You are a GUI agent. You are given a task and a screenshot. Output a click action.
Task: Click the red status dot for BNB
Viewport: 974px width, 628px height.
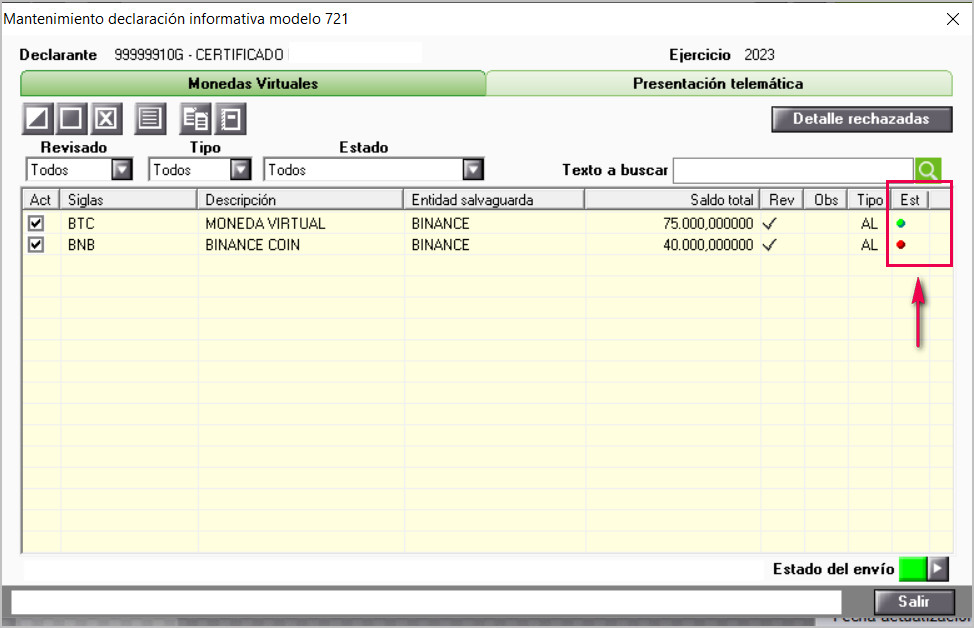tap(901, 245)
